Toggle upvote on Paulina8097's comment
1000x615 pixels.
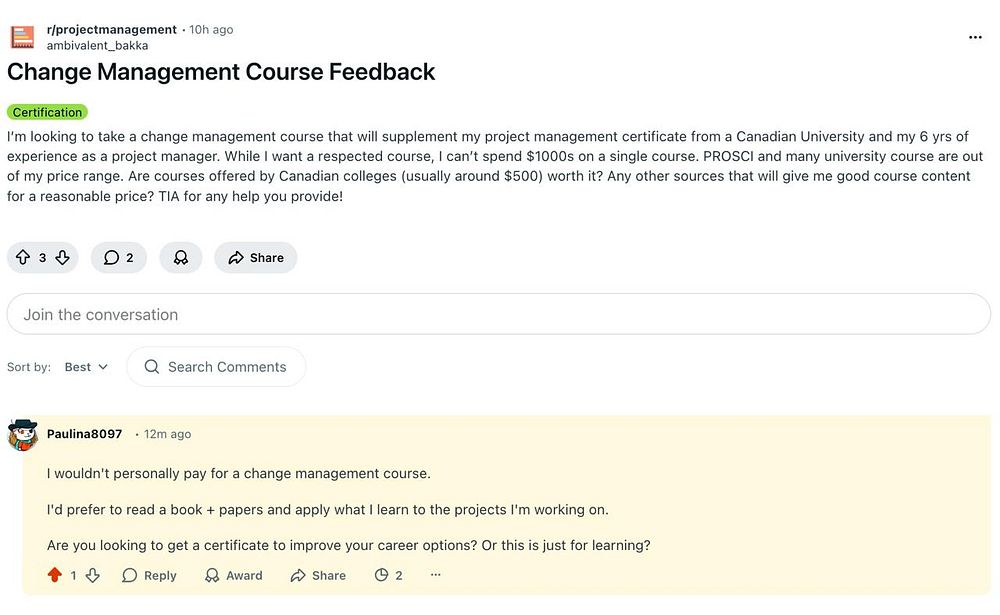(55, 575)
